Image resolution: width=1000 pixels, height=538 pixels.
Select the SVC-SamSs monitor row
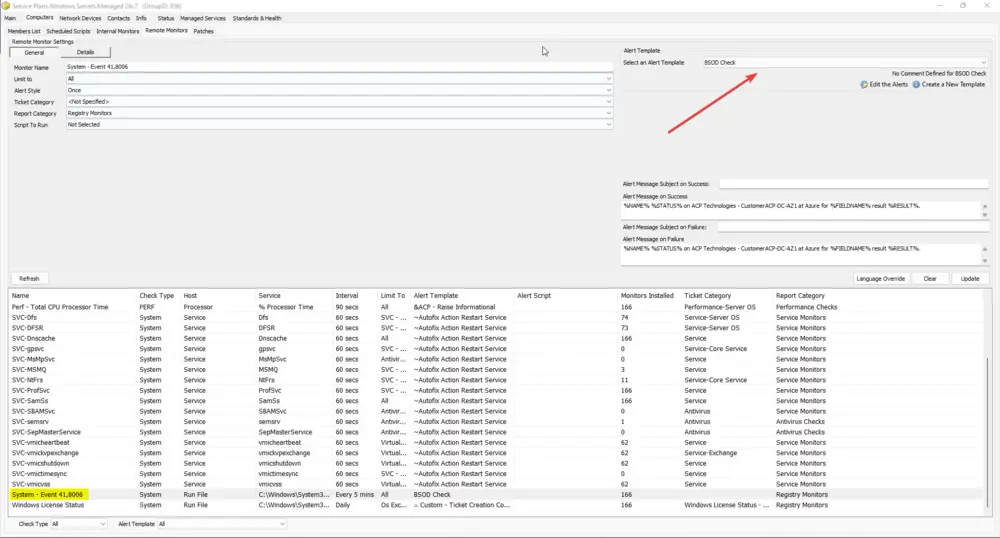tap(496, 401)
